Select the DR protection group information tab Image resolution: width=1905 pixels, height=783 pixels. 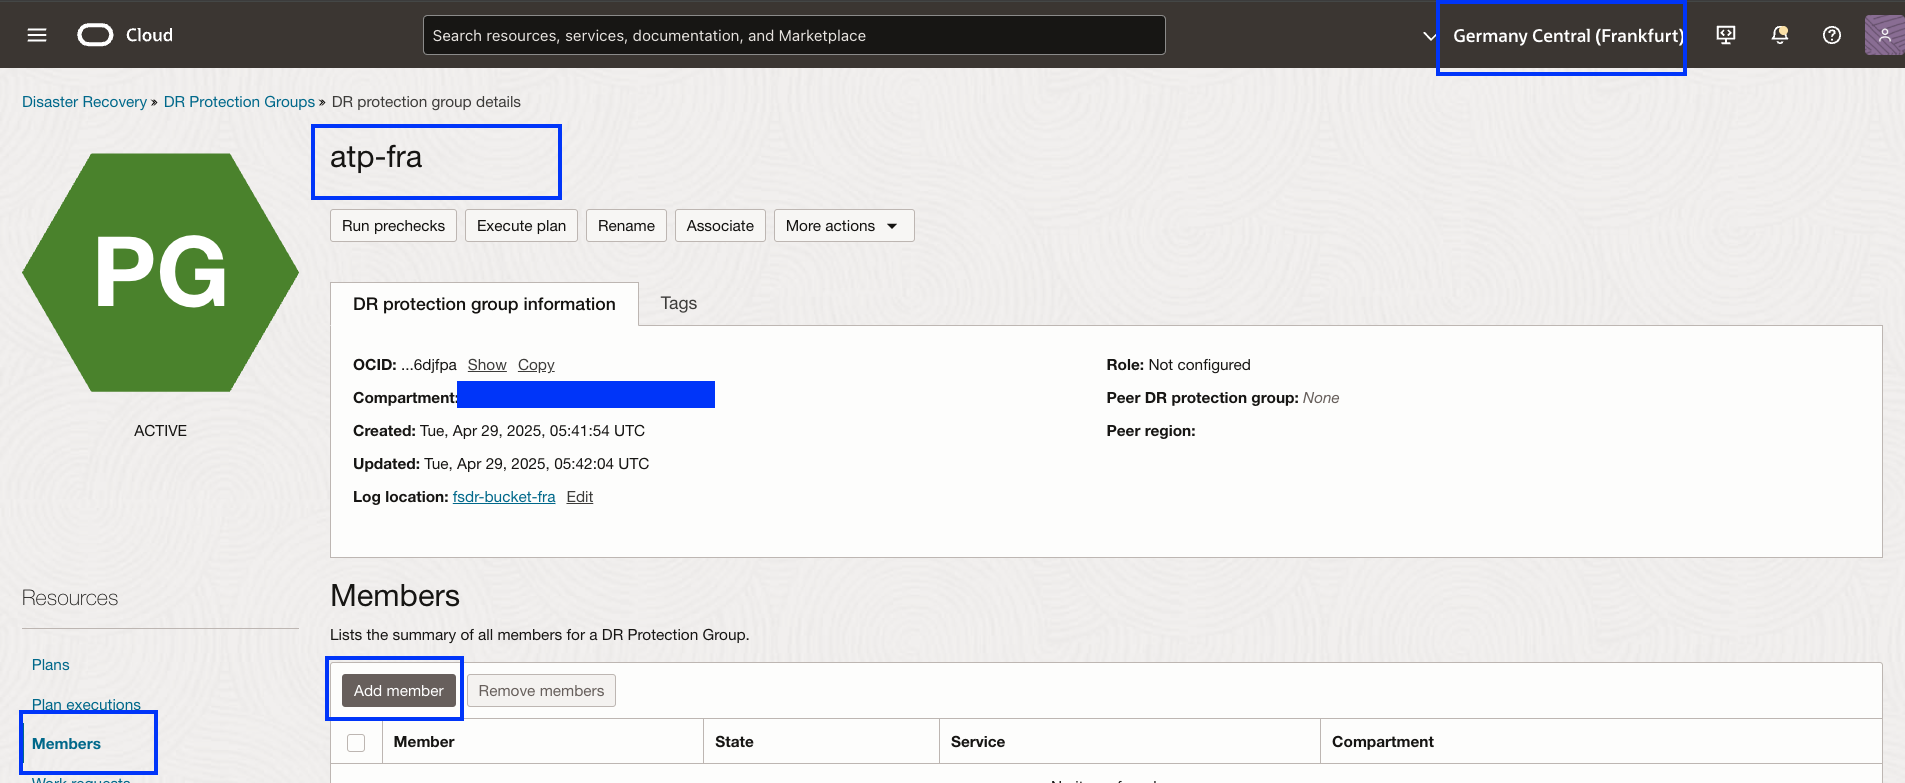(x=484, y=304)
